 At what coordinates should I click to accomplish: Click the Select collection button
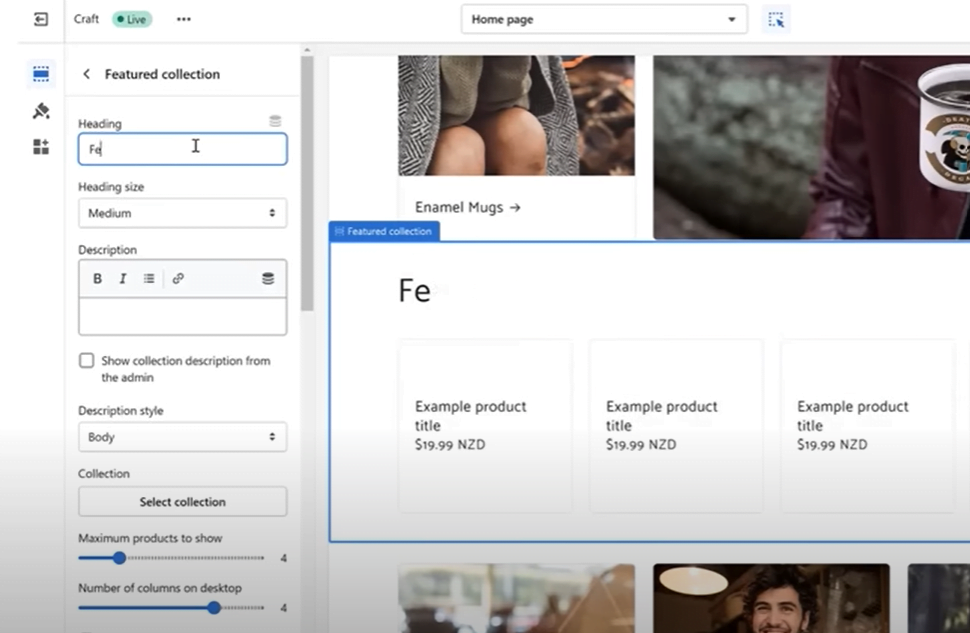(182, 502)
